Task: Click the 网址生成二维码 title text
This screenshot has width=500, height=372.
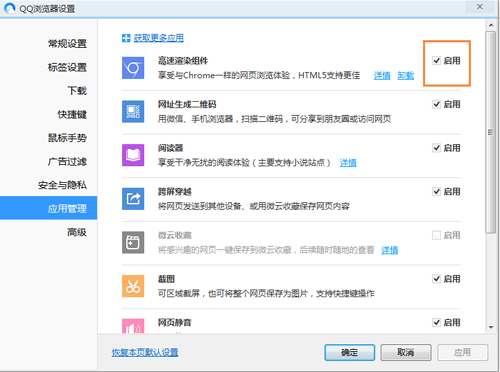Action: (x=187, y=104)
